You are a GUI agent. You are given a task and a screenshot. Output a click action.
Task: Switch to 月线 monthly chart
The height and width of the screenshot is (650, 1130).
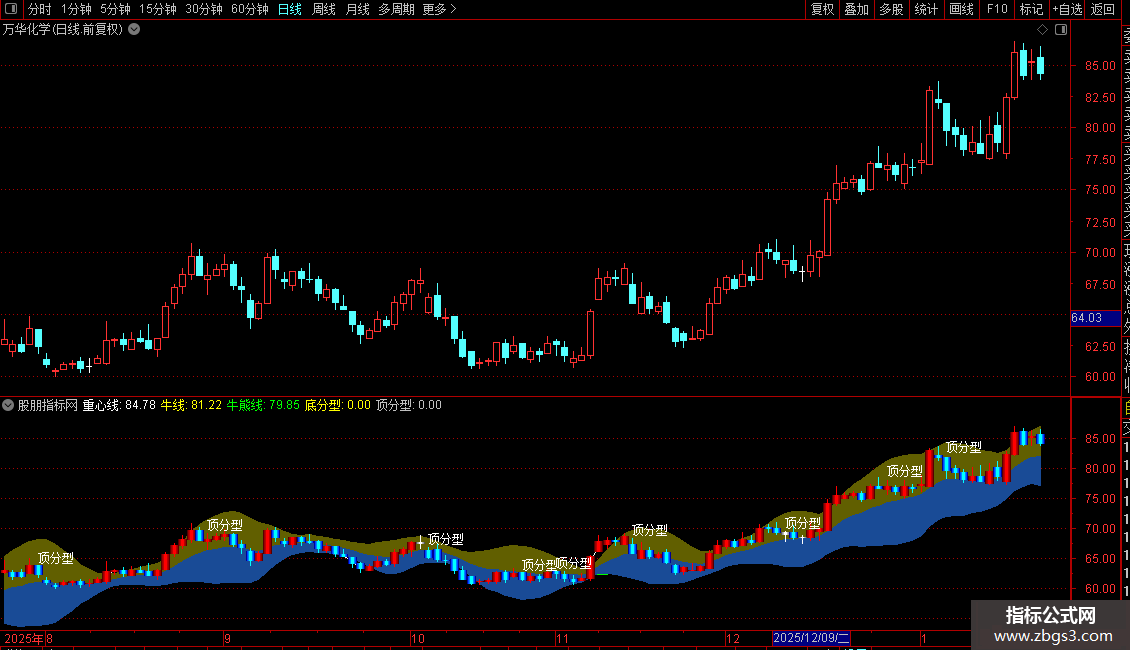(357, 9)
